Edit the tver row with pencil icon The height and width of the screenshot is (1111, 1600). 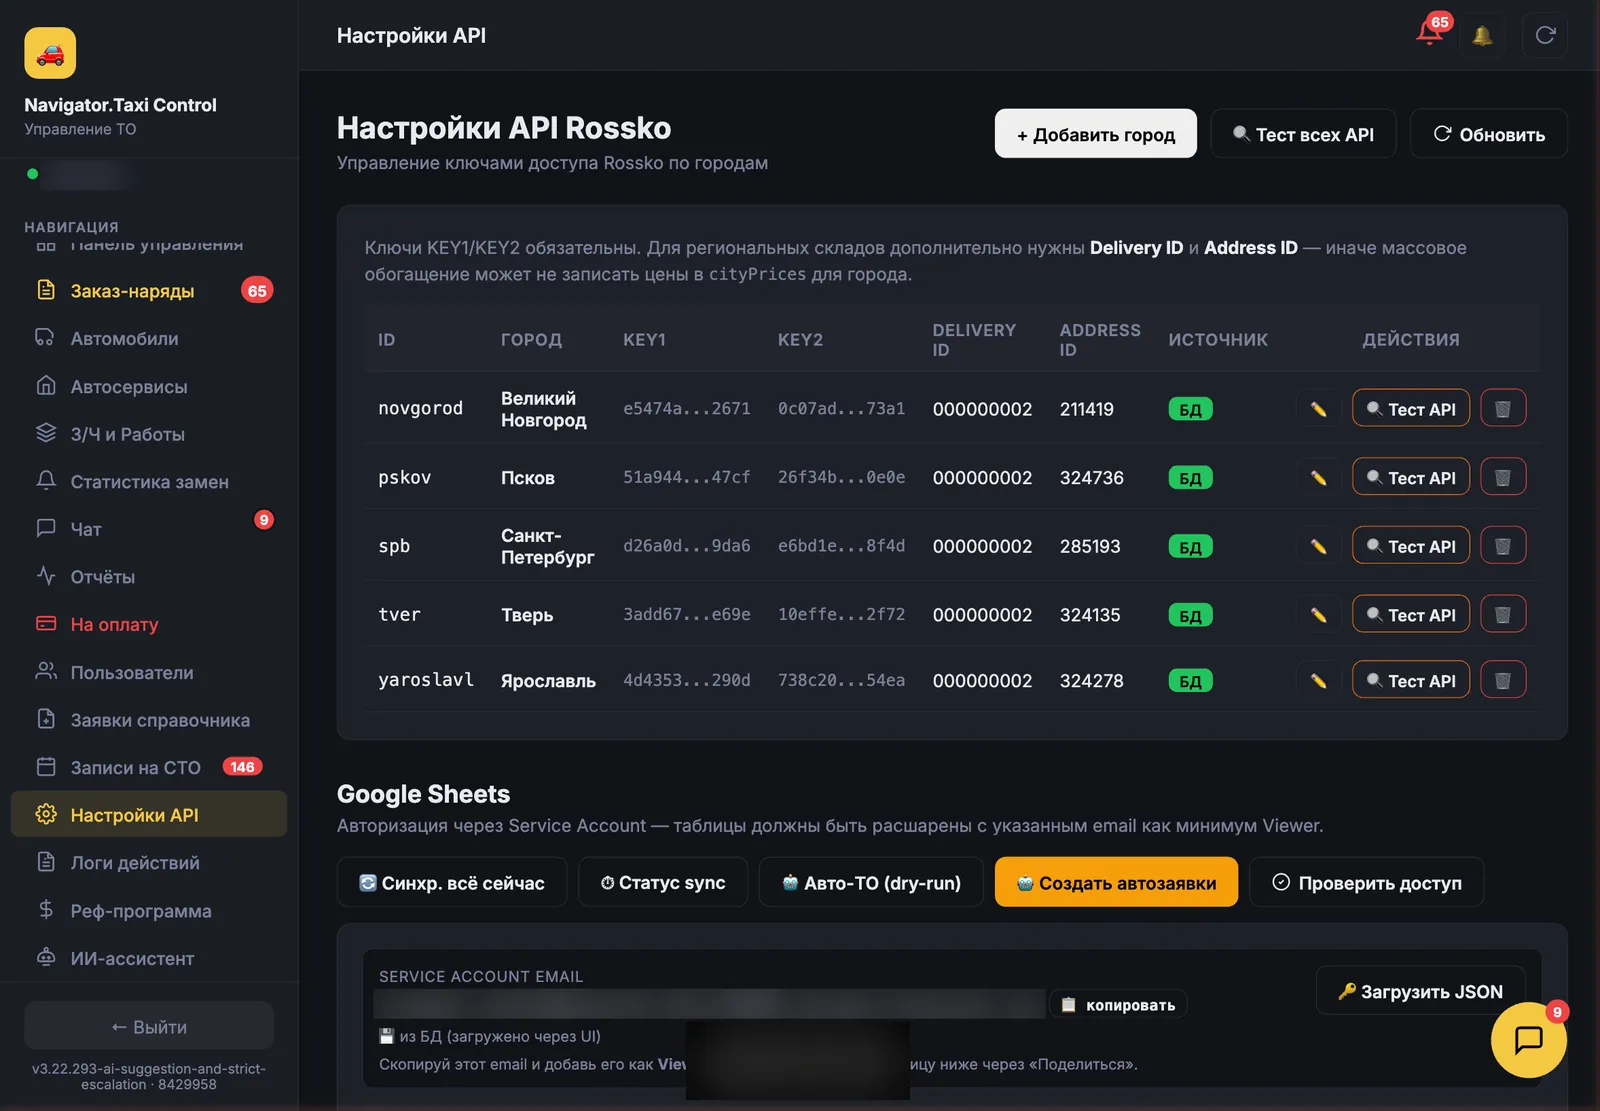(1318, 615)
